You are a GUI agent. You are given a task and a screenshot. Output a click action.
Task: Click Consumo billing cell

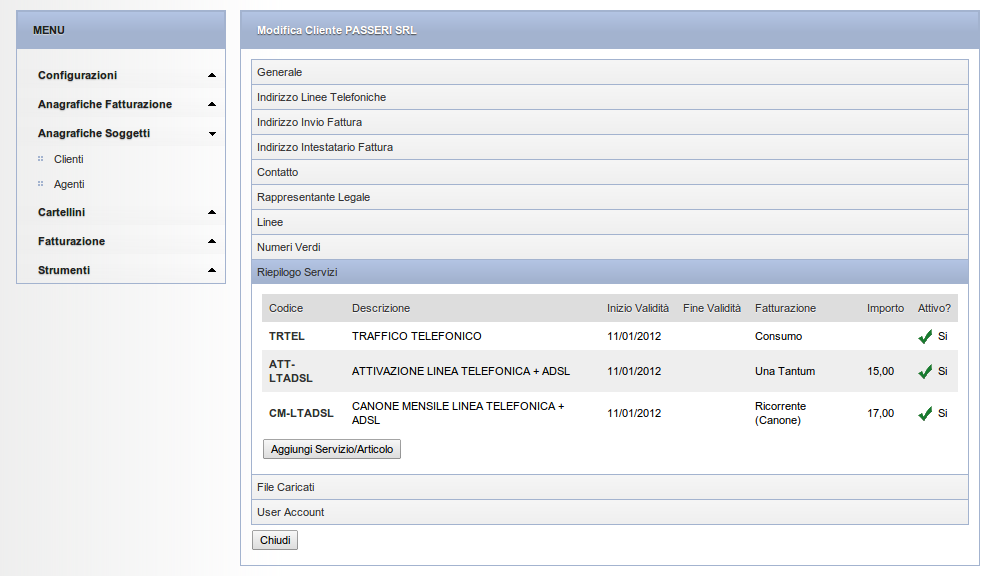point(778,336)
